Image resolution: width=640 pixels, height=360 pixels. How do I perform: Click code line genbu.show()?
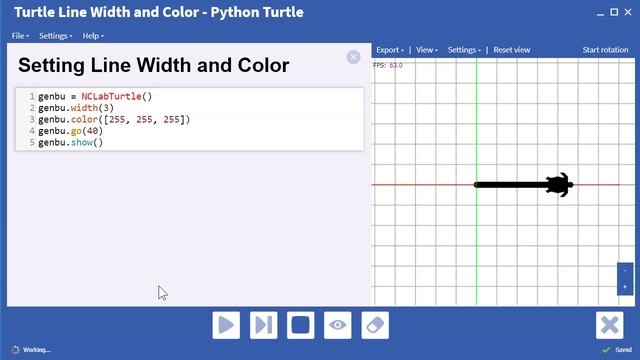71,142
